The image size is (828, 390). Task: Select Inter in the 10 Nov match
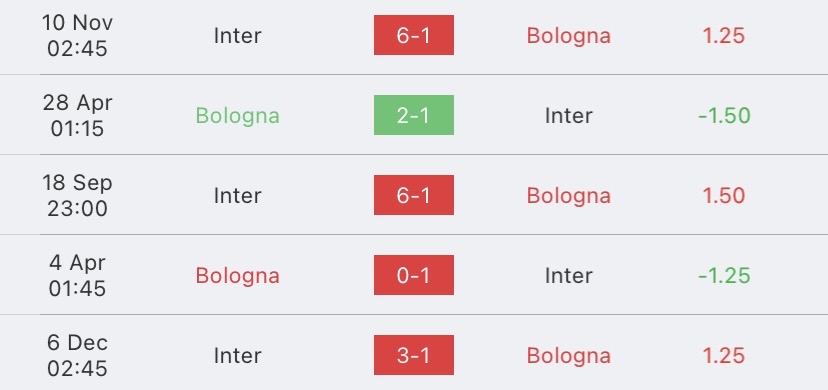coord(237,35)
